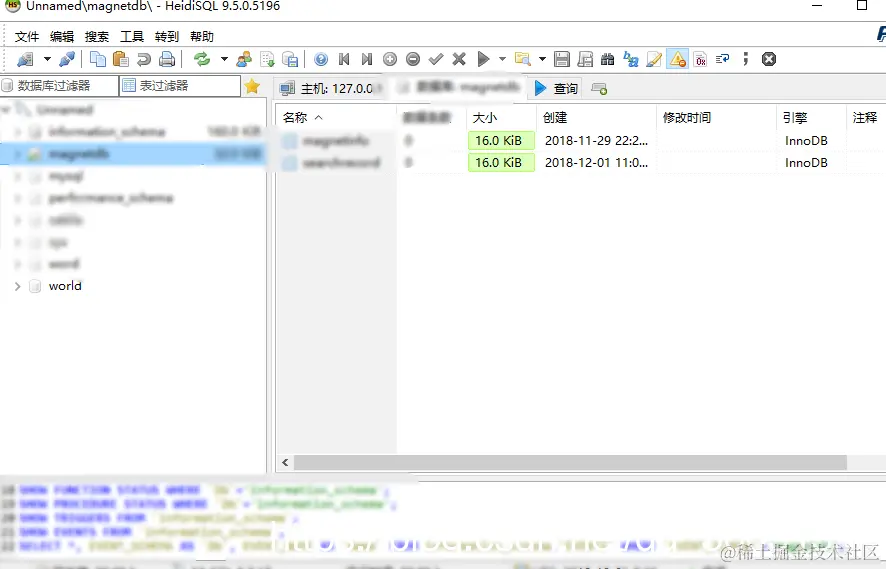
Task: Click the 2018-12-01 11:0... creation cell
Action: (x=596, y=163)
